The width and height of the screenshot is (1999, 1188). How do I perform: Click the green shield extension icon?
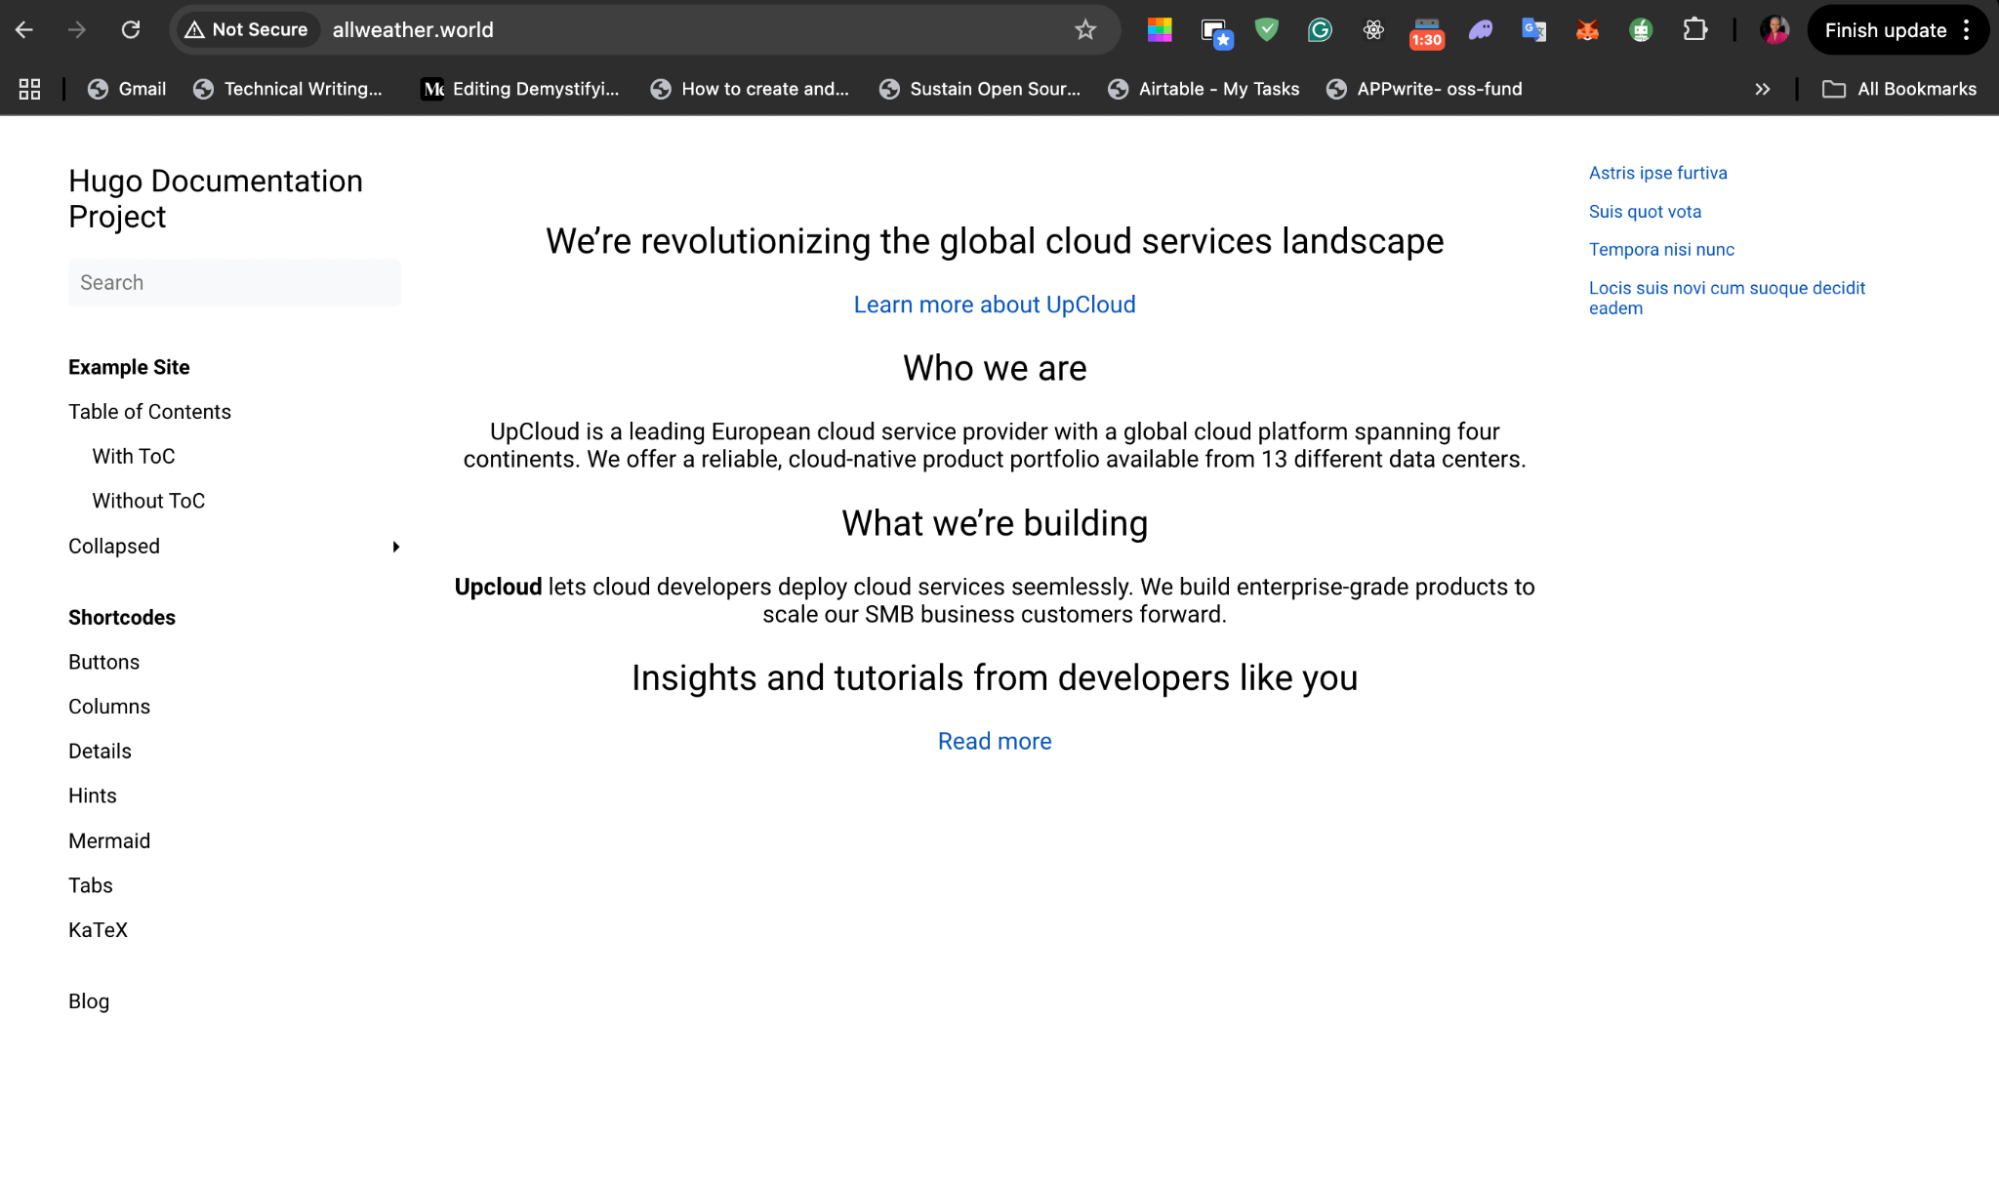1267,30
